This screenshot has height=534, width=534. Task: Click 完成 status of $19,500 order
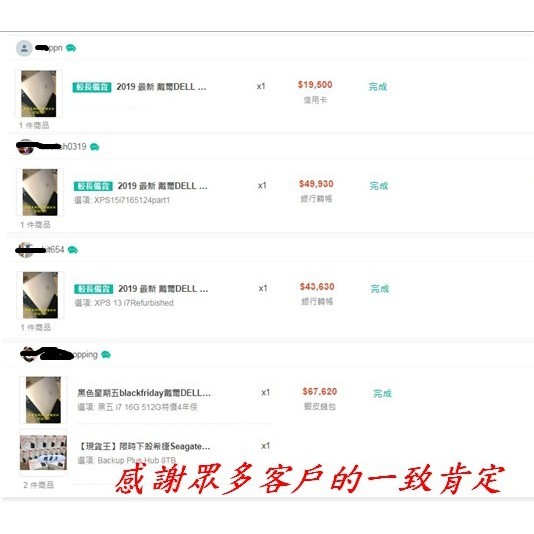point(378,87)
